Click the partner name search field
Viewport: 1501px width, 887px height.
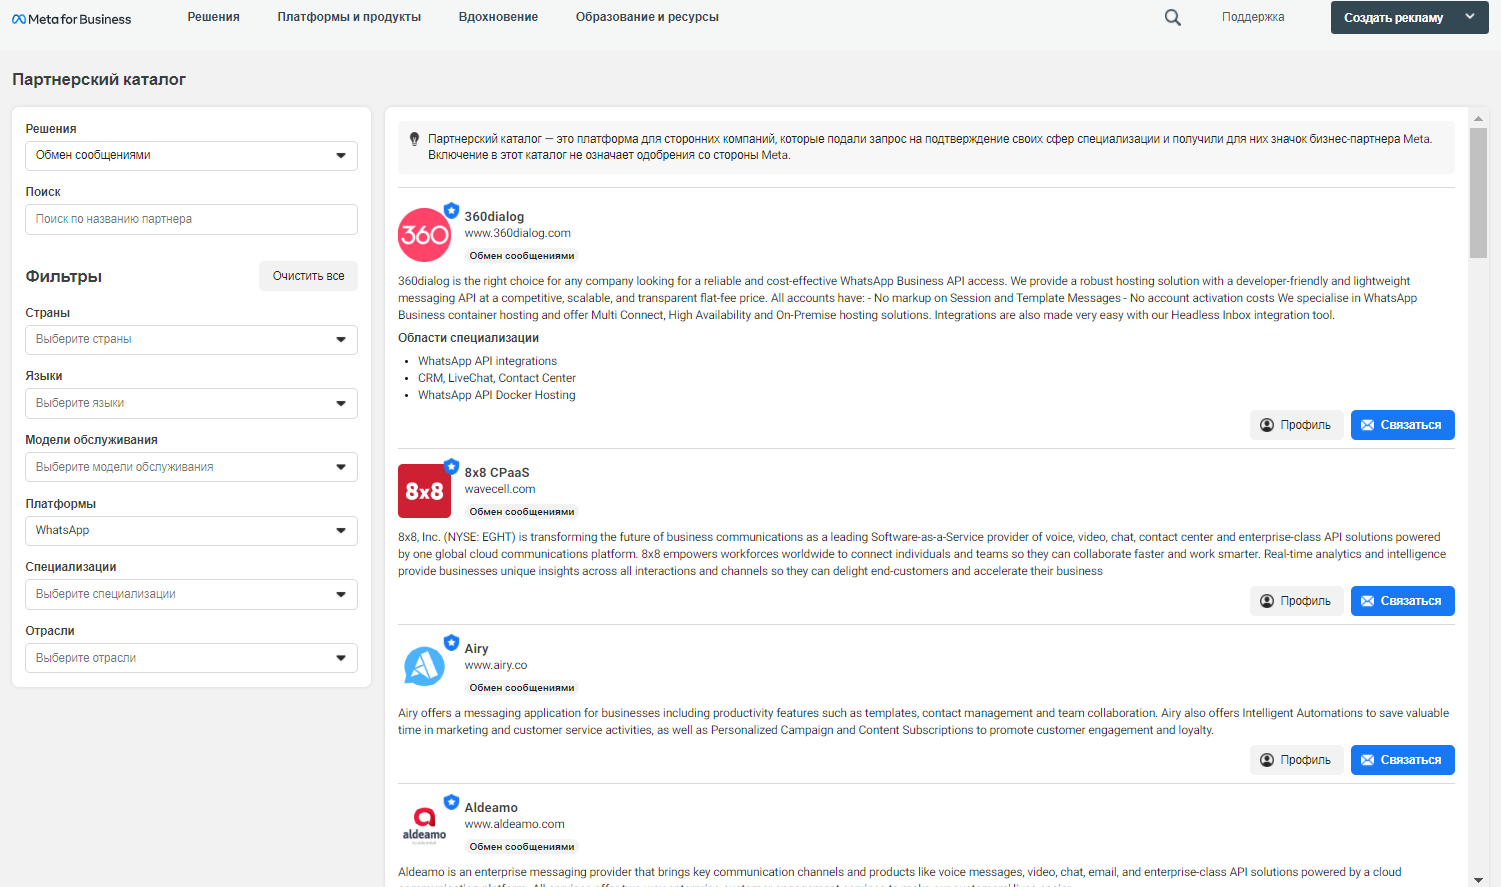pos(191,219)
